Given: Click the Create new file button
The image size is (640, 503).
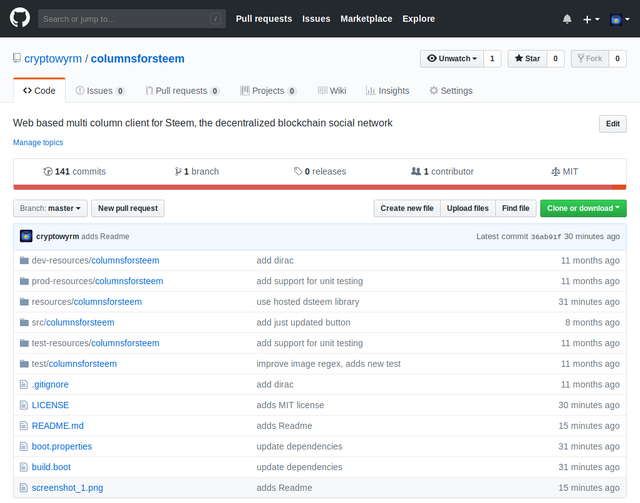Looking at the screenshot, I should (x=407, y=208).
